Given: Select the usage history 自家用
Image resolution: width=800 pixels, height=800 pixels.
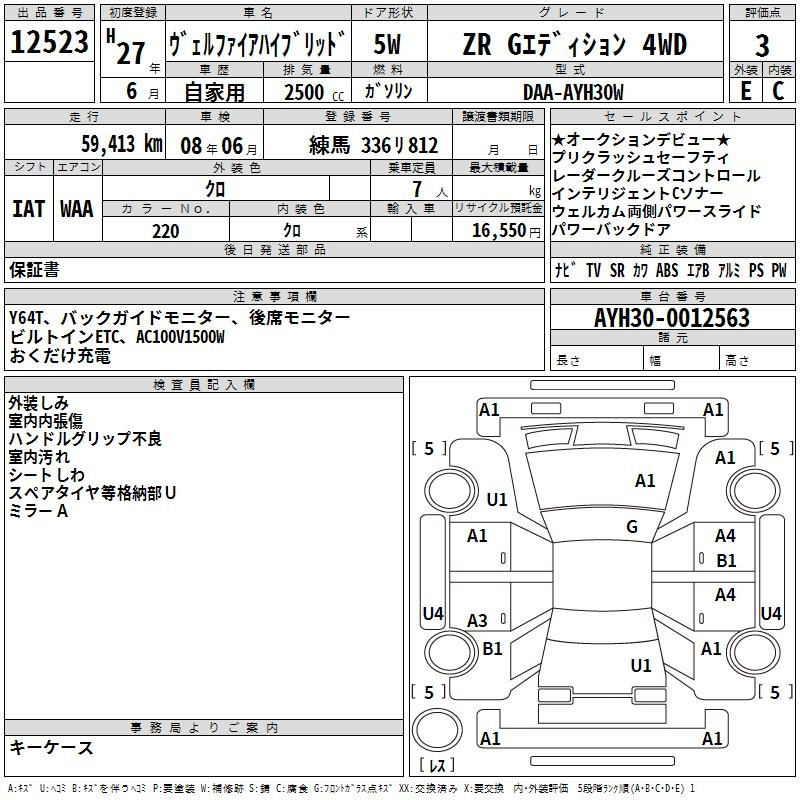Looking at the screenshot, I should (214, 92).
